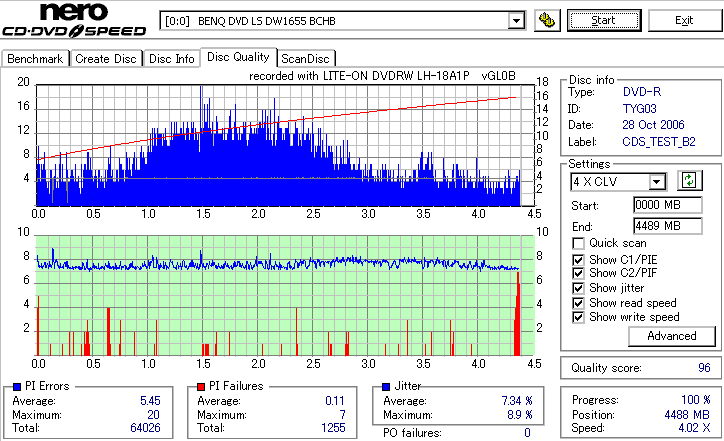Click the Jitter average 7.34 %

point(517,401)
